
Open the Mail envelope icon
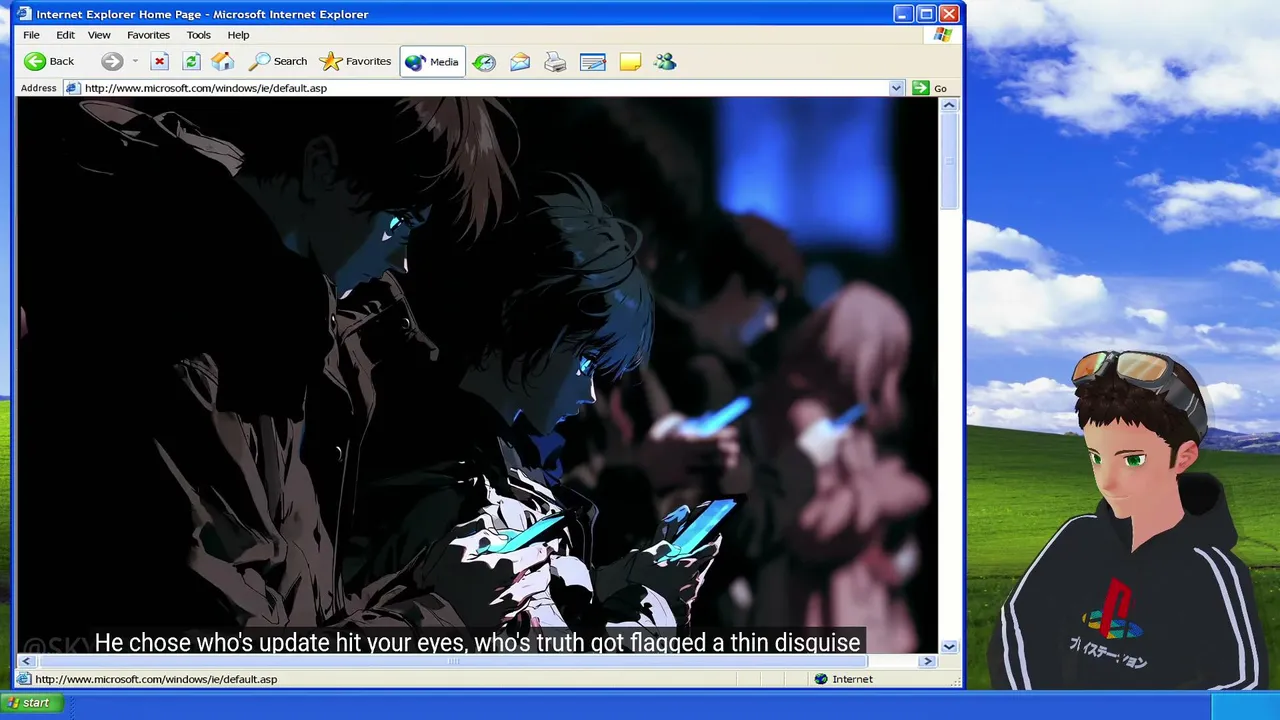[520, 62]
